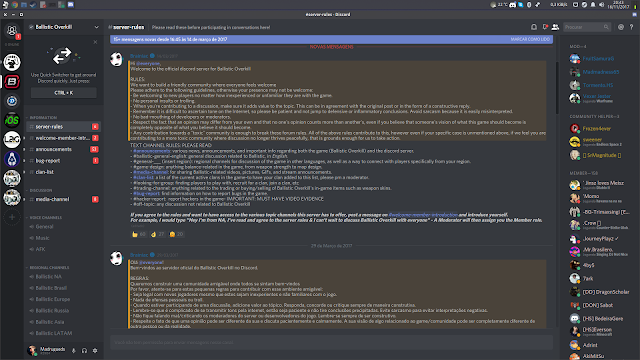
Task: Open User Settings gear icon
Action: coord(95,350)
